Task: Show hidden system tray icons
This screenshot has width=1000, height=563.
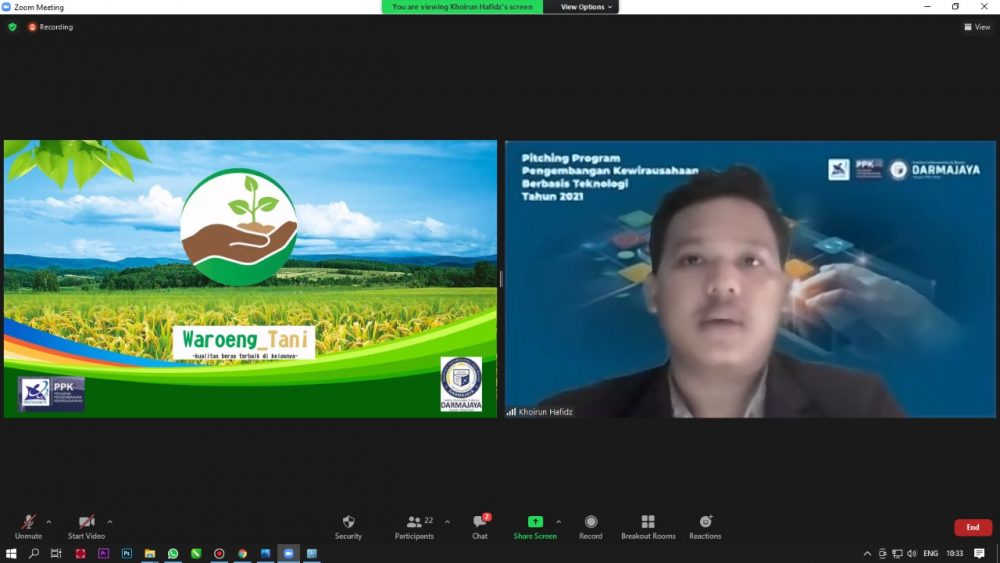Action: click(x=867, y=553)
